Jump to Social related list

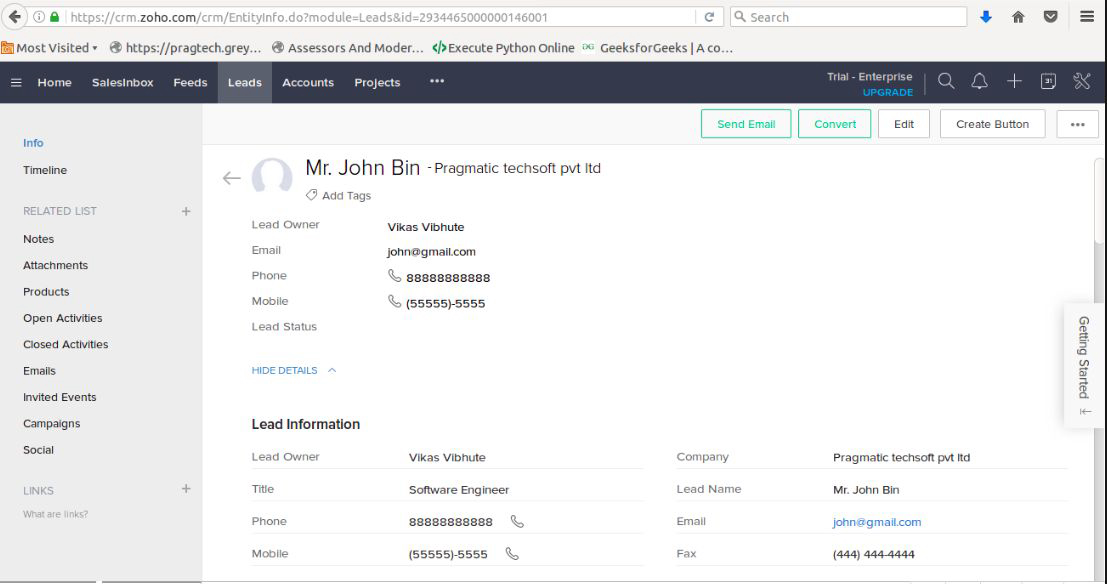coord(38,450)
